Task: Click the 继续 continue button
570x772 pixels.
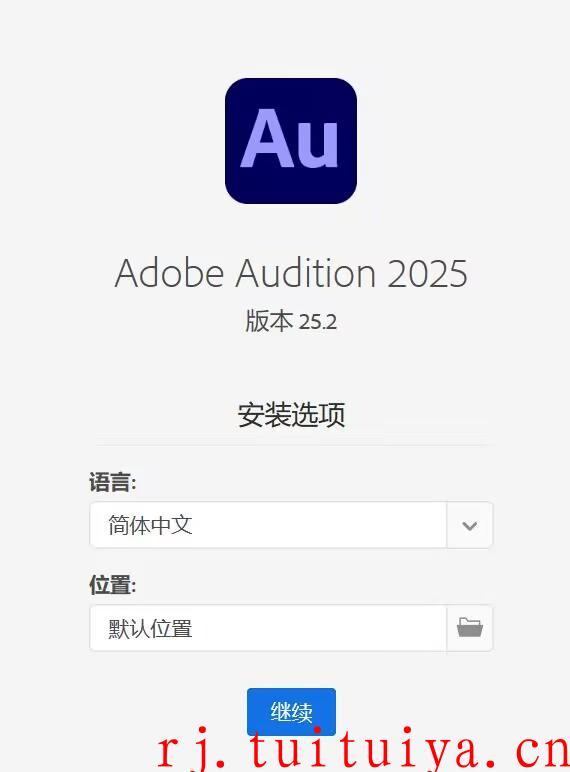Action: click(x=291, y=711)
